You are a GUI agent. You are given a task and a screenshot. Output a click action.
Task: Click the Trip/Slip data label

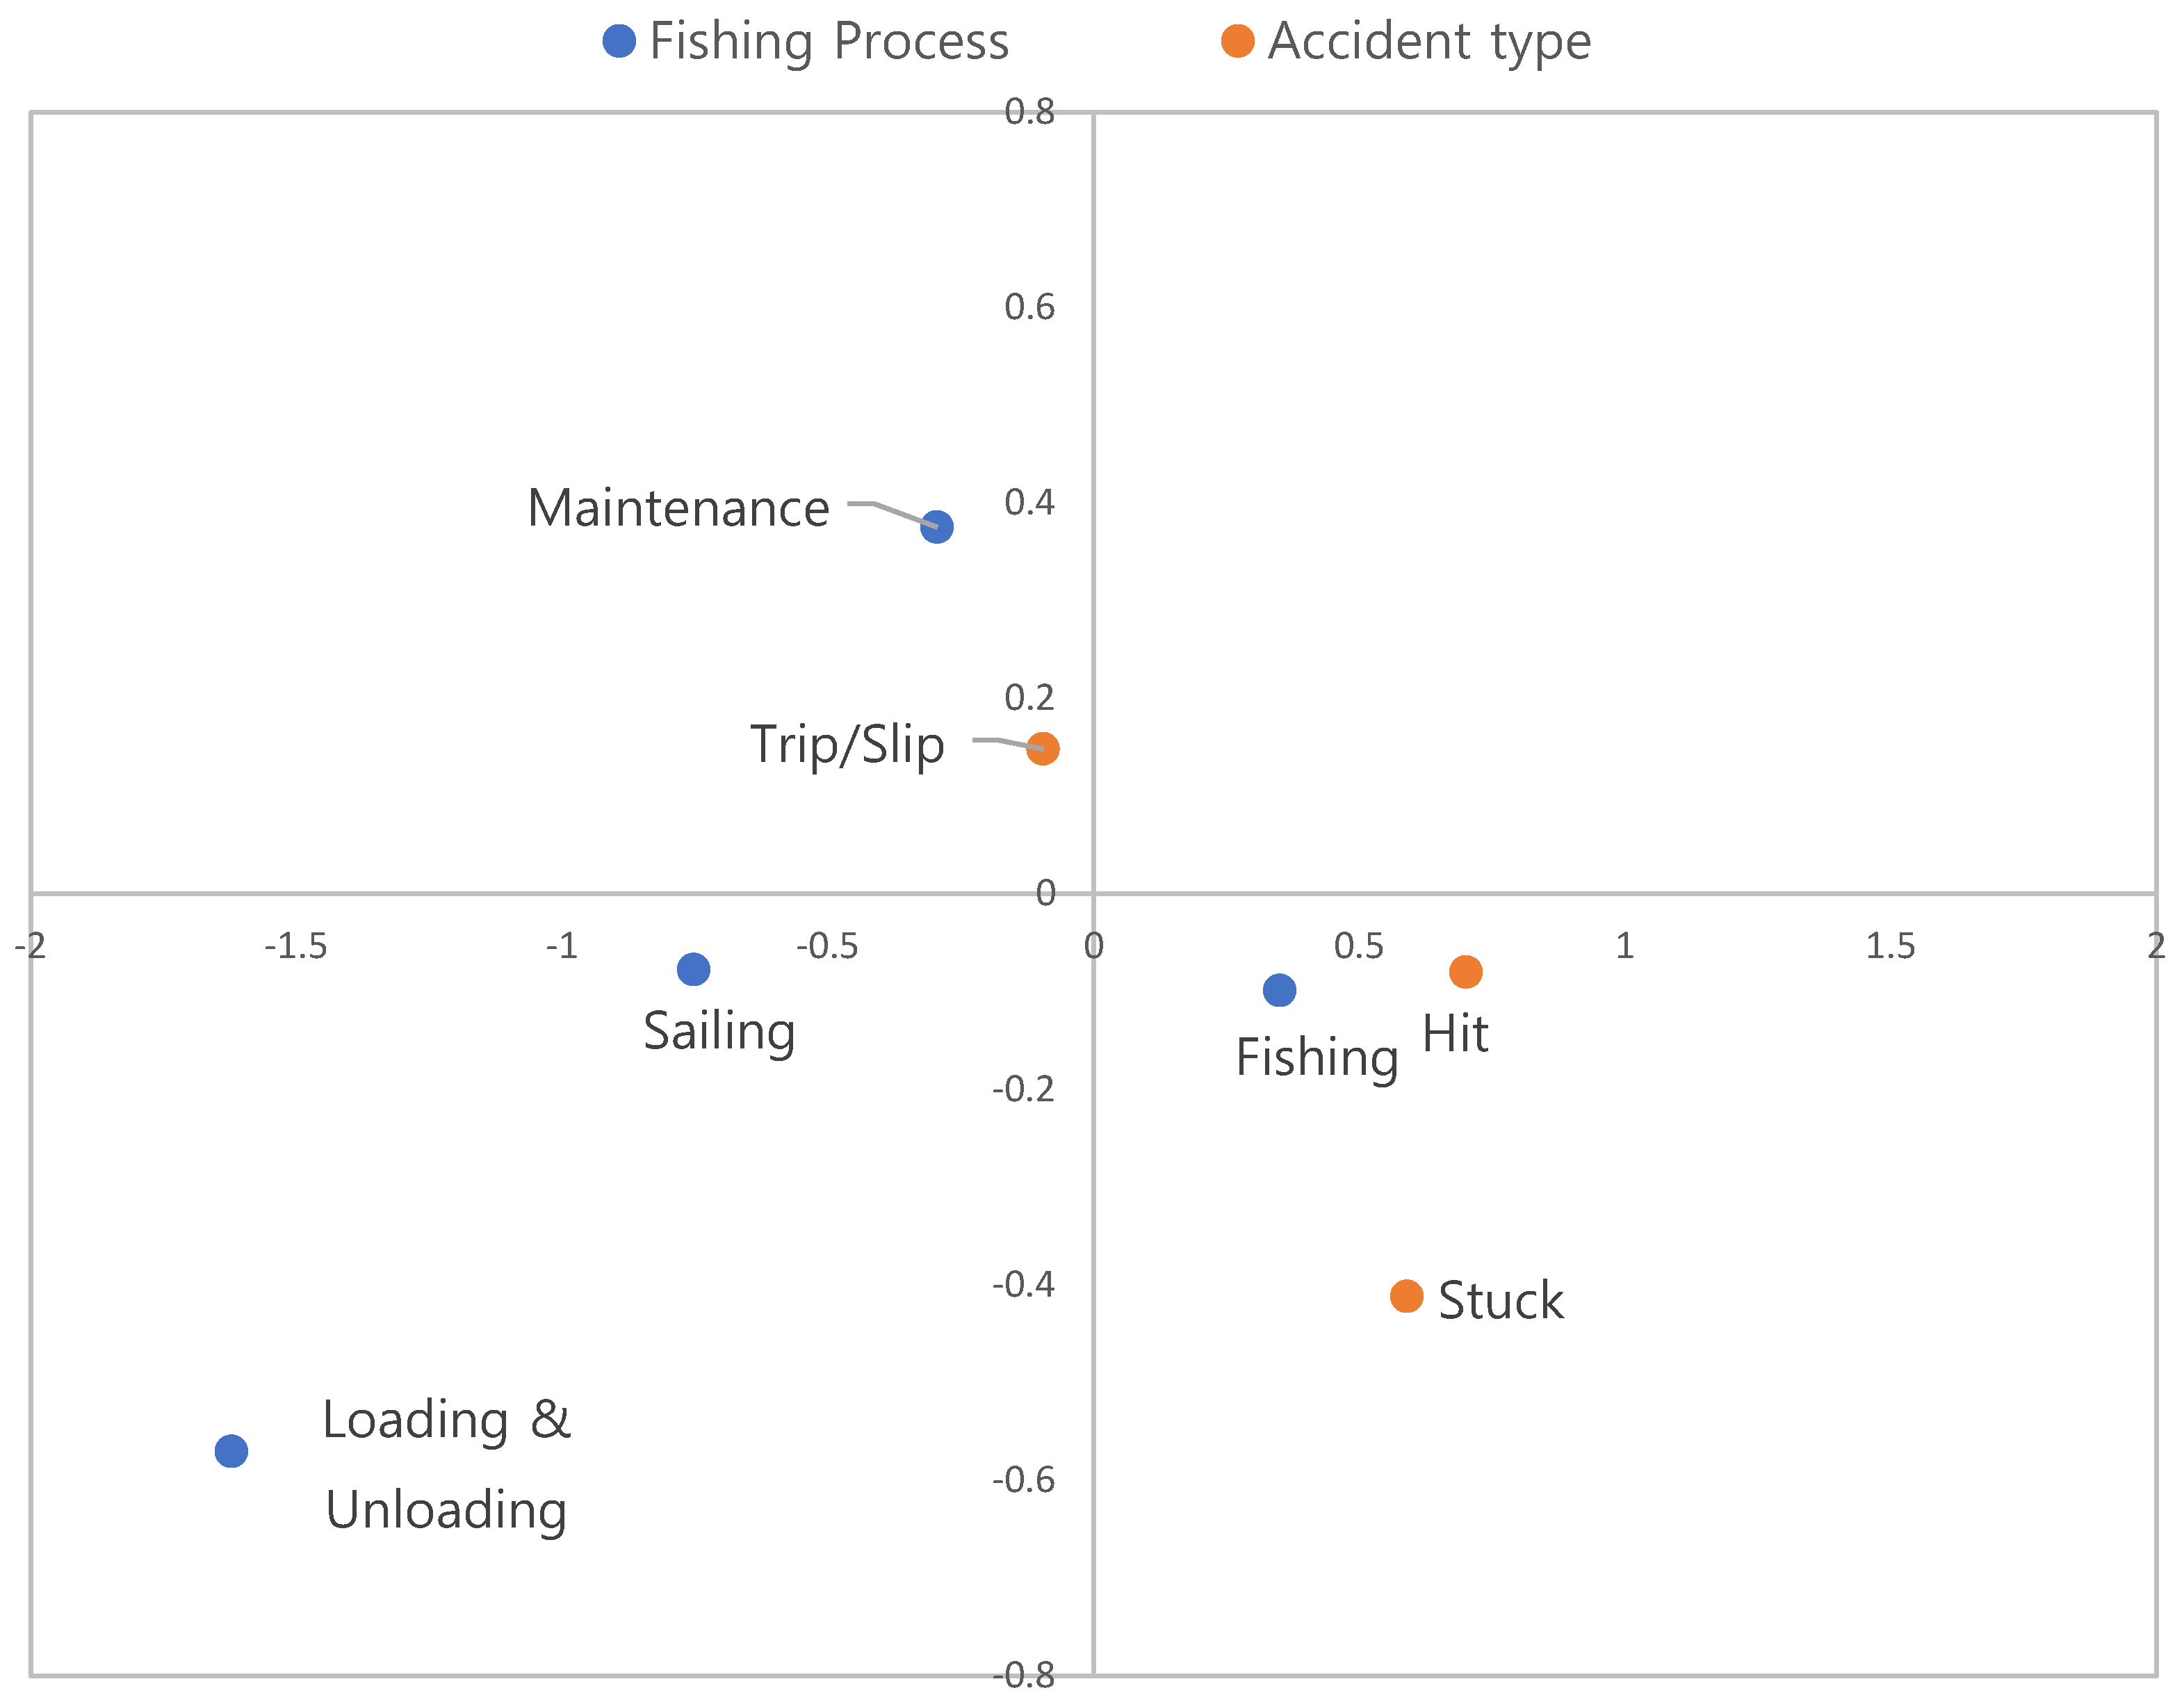tap(847, 744)
